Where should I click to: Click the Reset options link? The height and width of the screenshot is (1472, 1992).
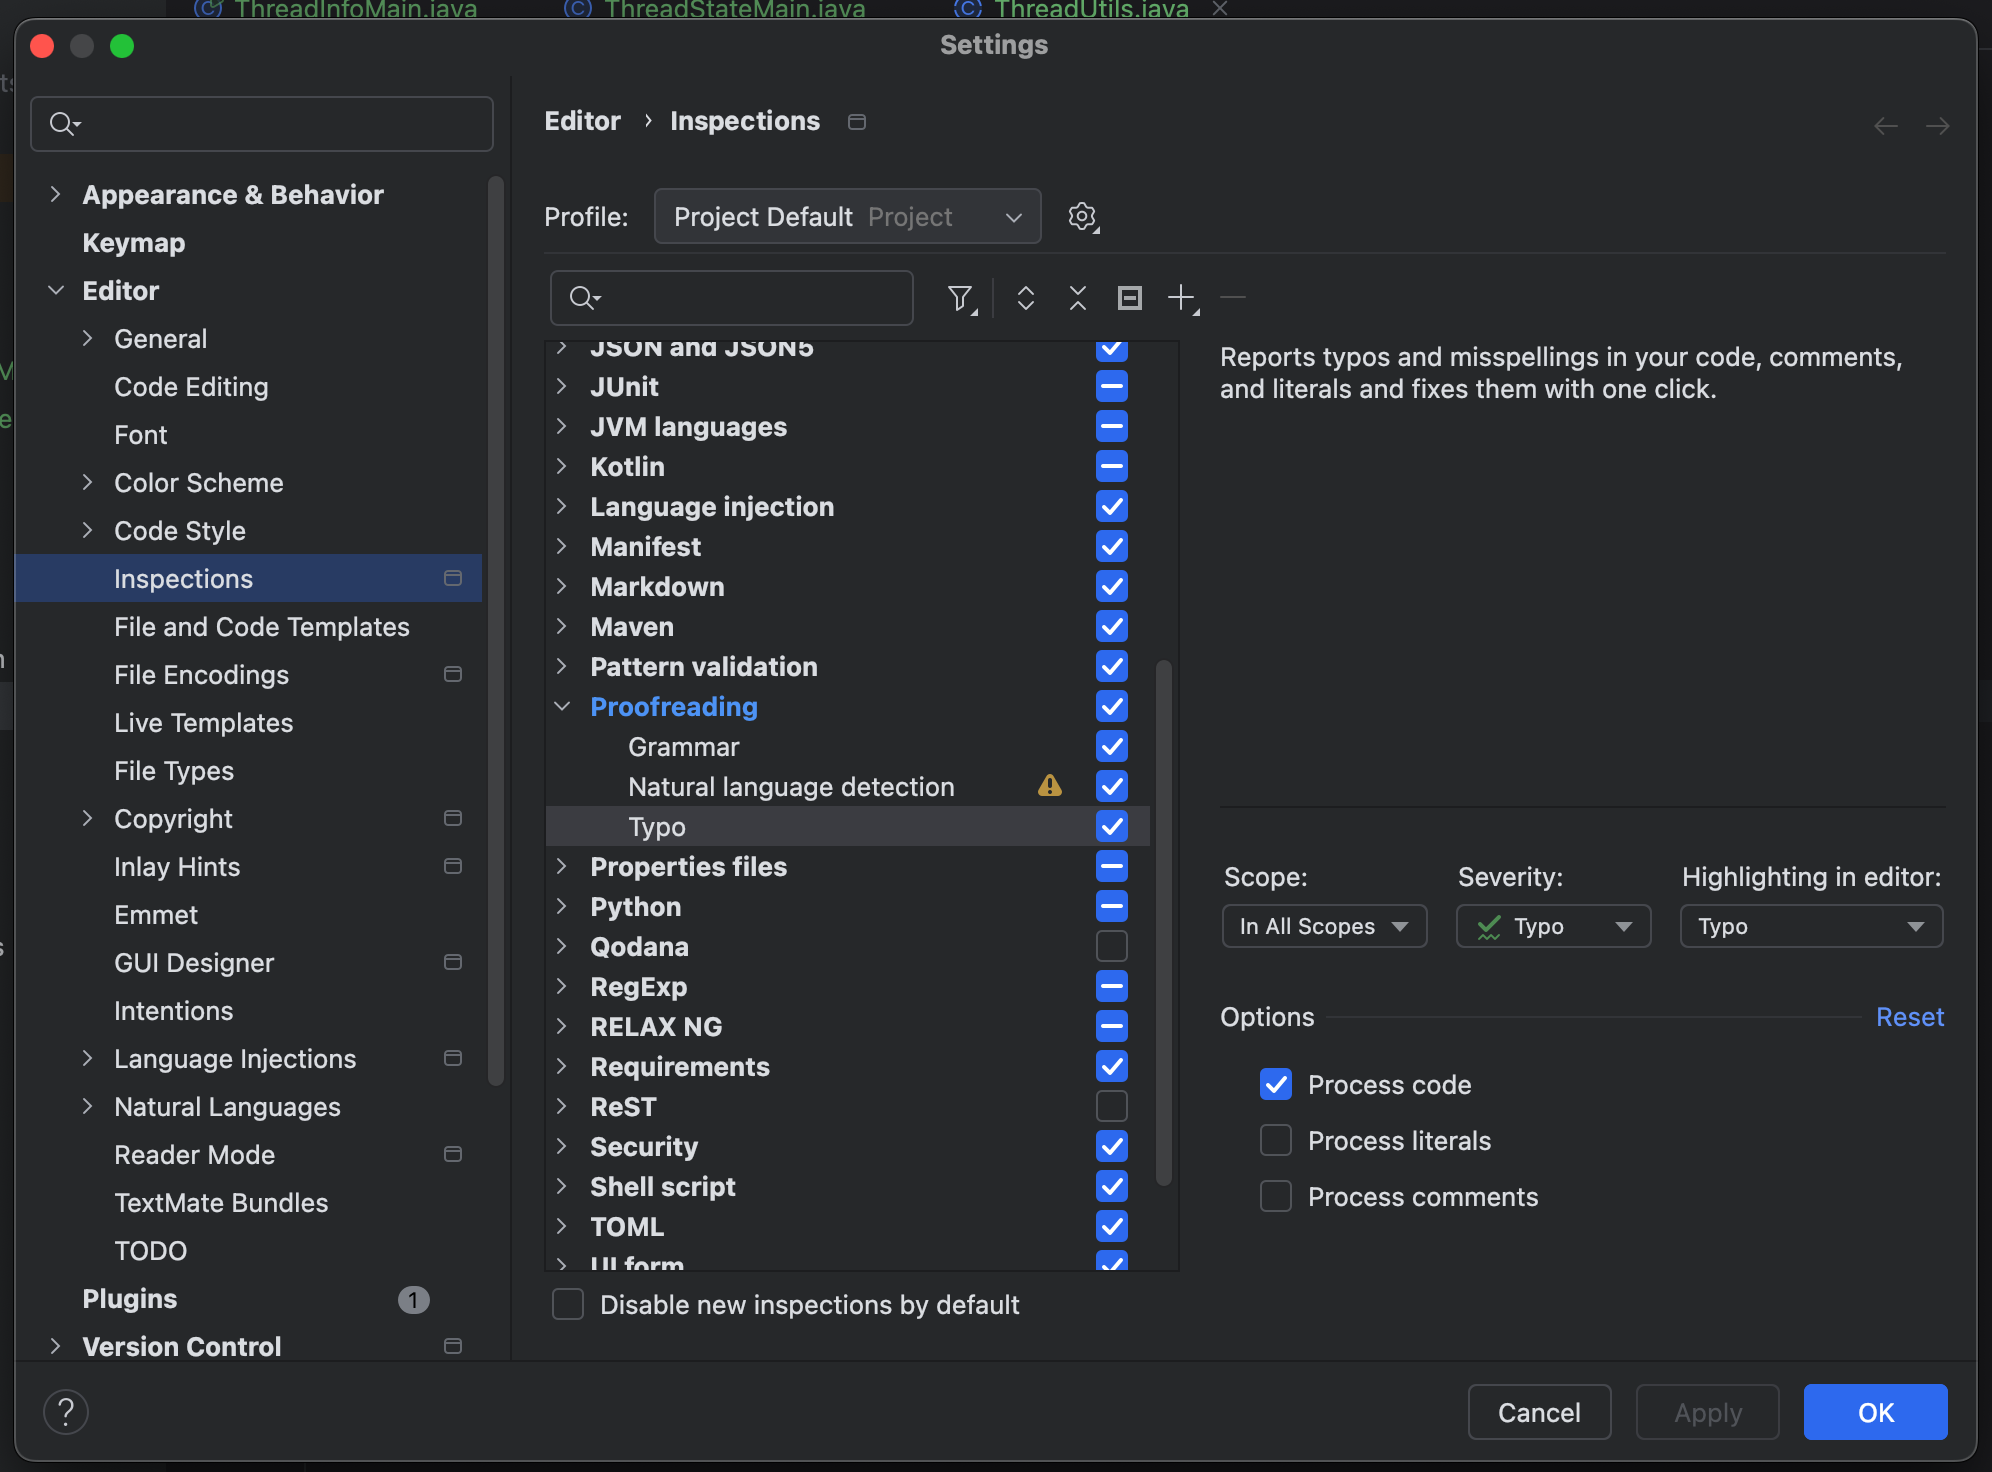click(x=1909, y=1016)
